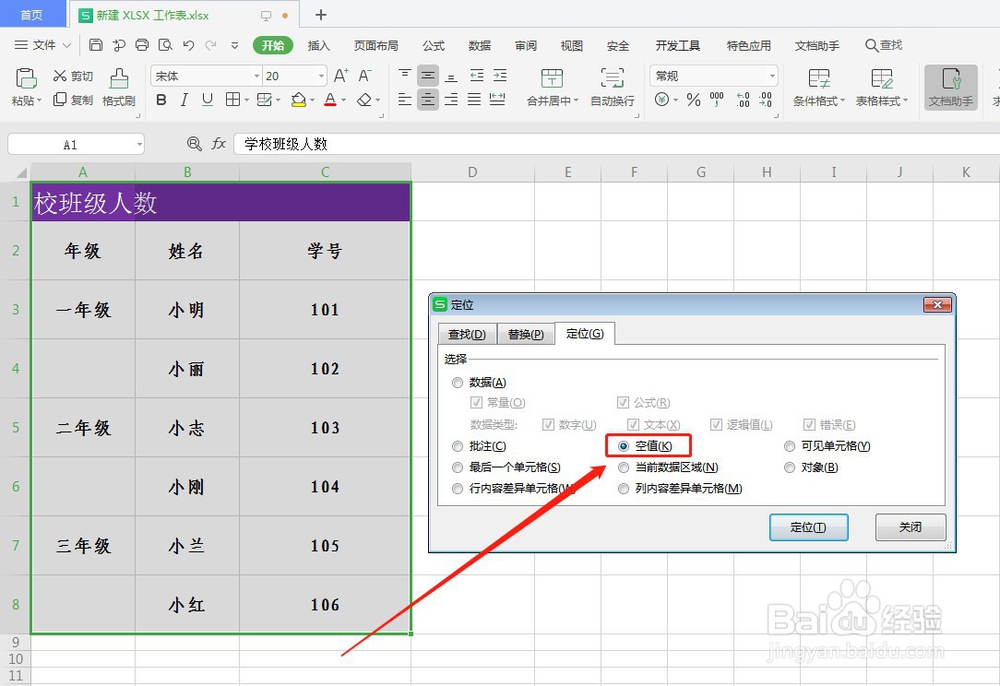Choose the 对象 objects radio option
This screenshot has height=686, width=1000.
[x=790, y=466]
